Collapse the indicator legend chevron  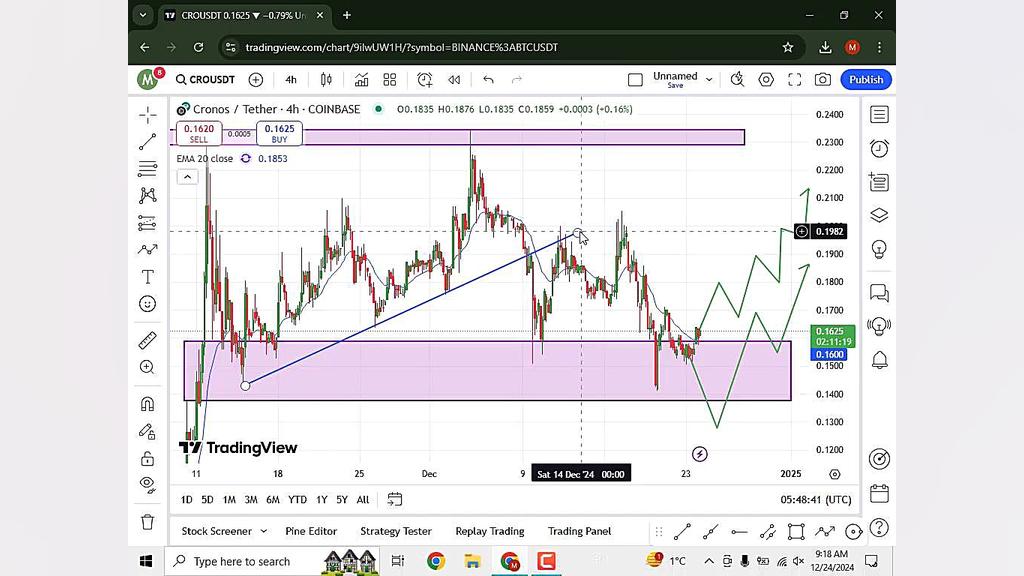(x=187, y=177)
